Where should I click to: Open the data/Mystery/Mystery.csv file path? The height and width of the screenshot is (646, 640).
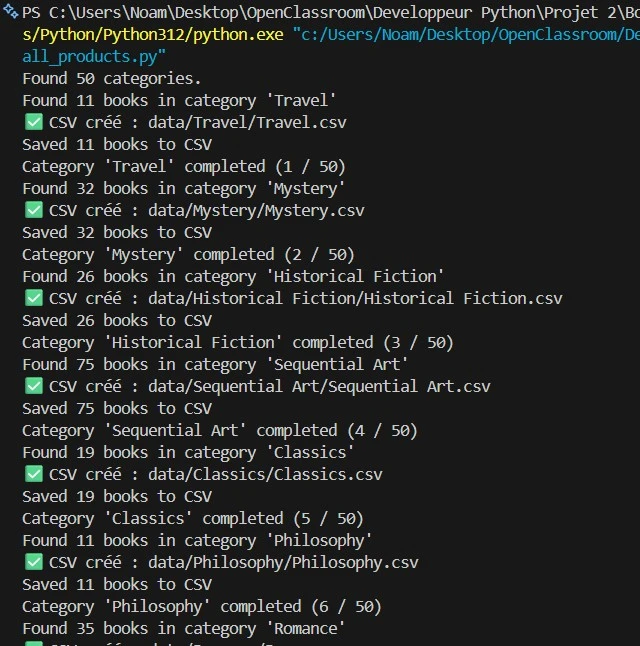pyautogui.click(x=255, y=211)
